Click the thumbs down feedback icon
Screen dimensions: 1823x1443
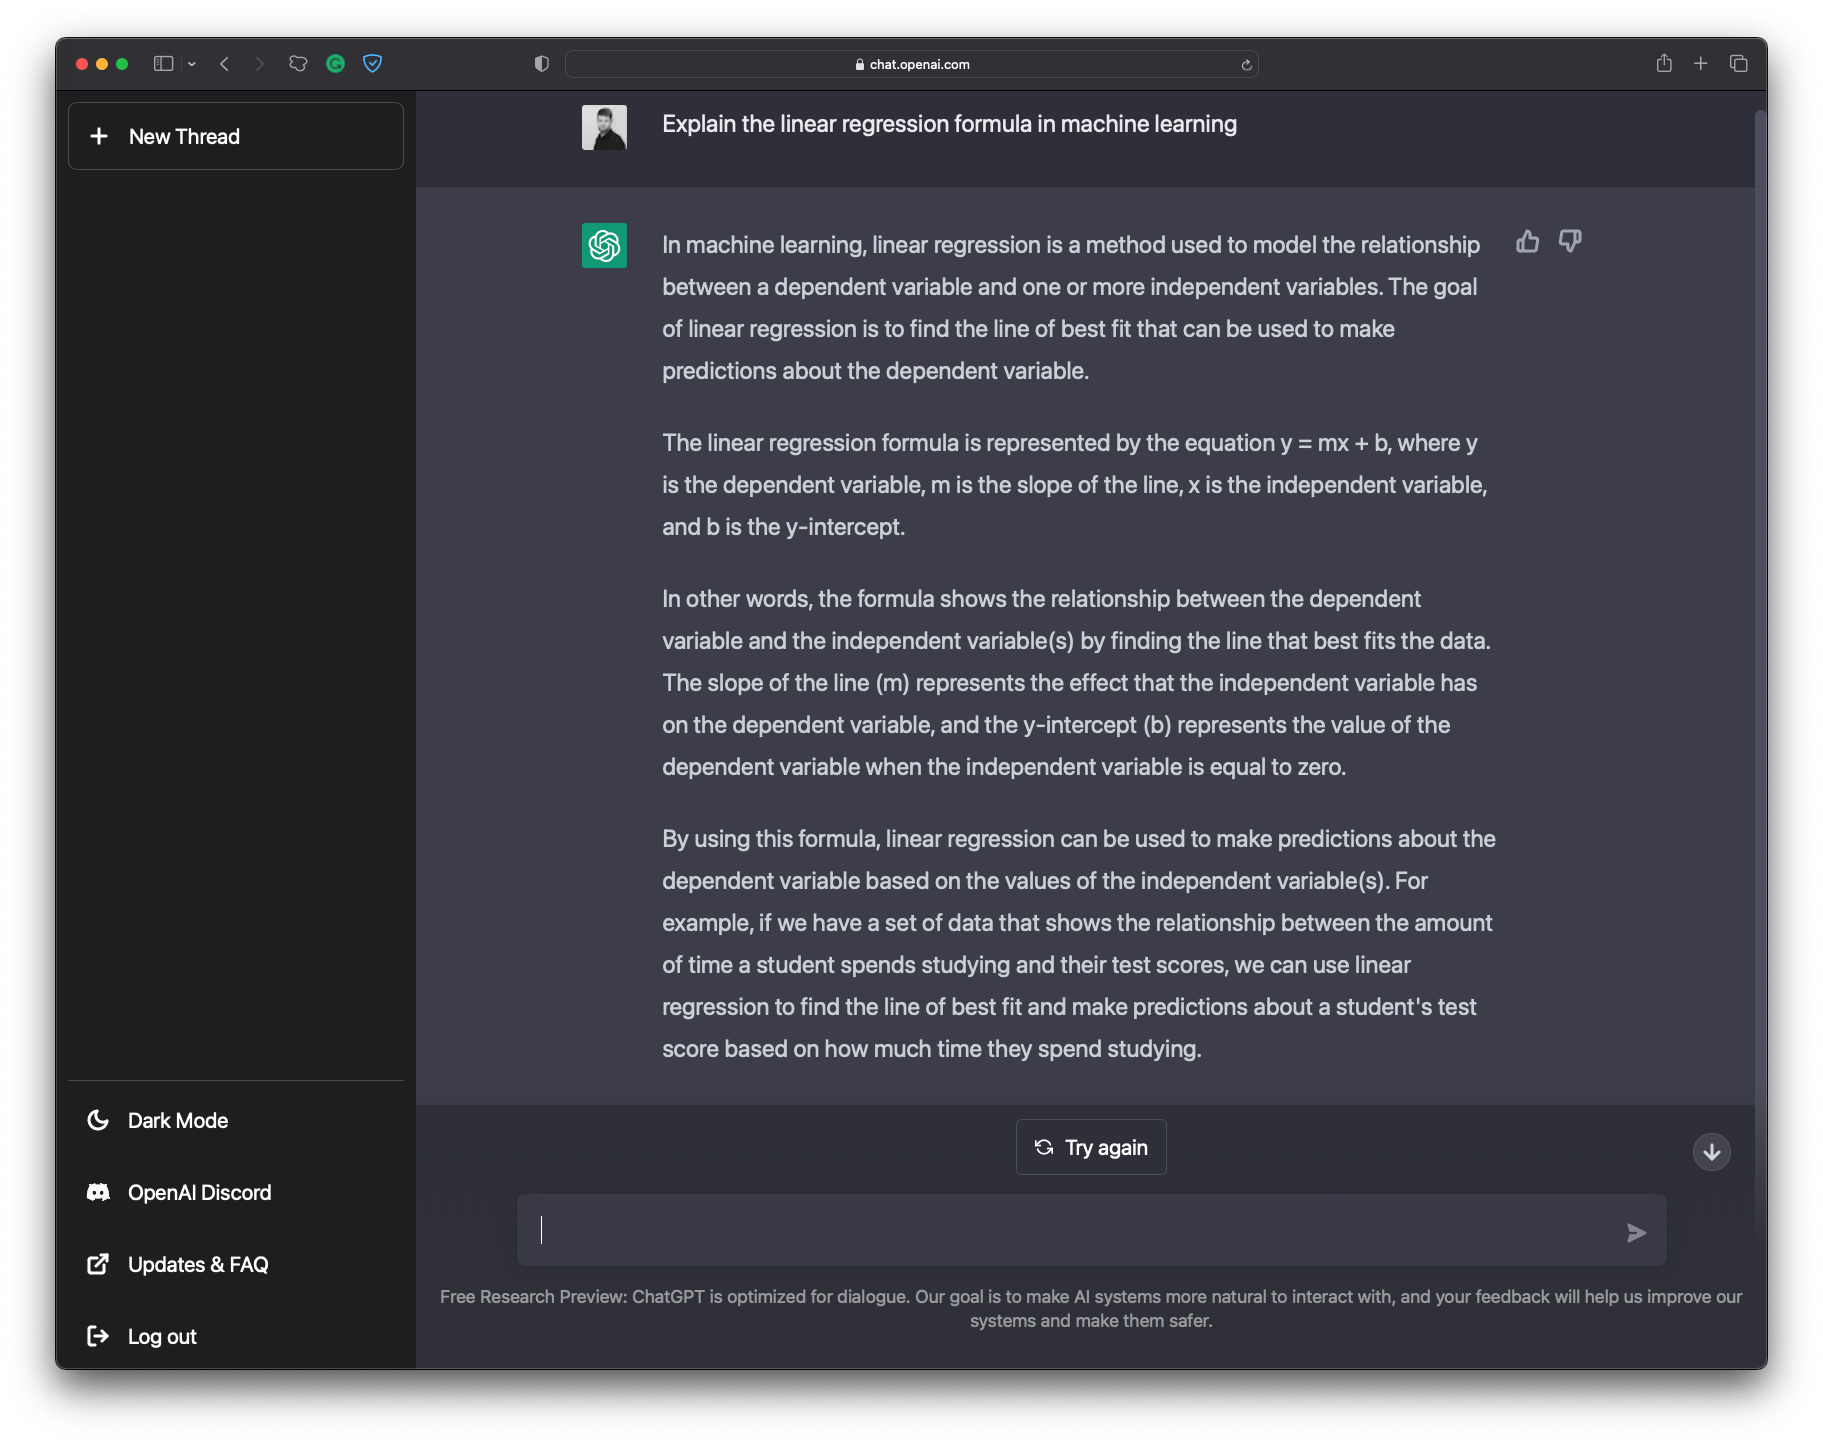(1570, 242)
